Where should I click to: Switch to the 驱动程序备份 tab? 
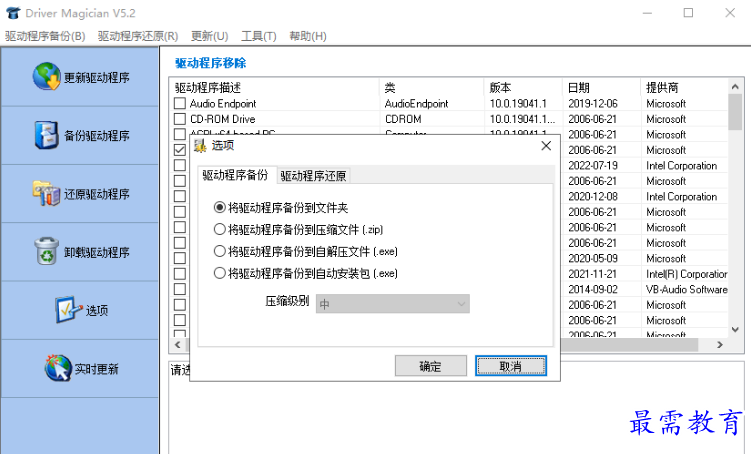[x=235, y=175]
